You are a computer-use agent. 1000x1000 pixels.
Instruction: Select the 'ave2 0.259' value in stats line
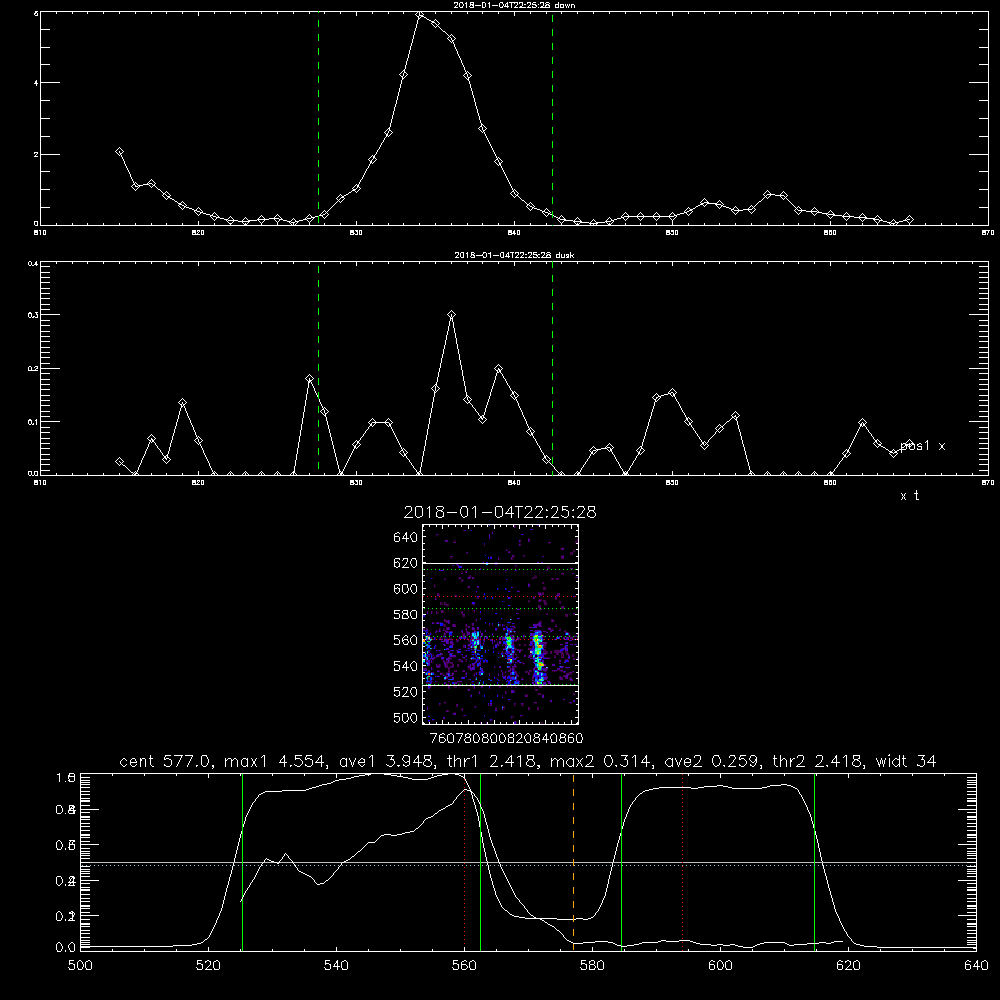tap(711, 761)
